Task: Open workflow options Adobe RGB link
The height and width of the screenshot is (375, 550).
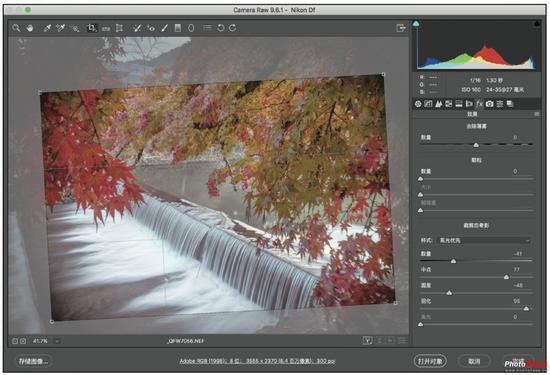Action: pyautogui.click(x=257, y=361)
